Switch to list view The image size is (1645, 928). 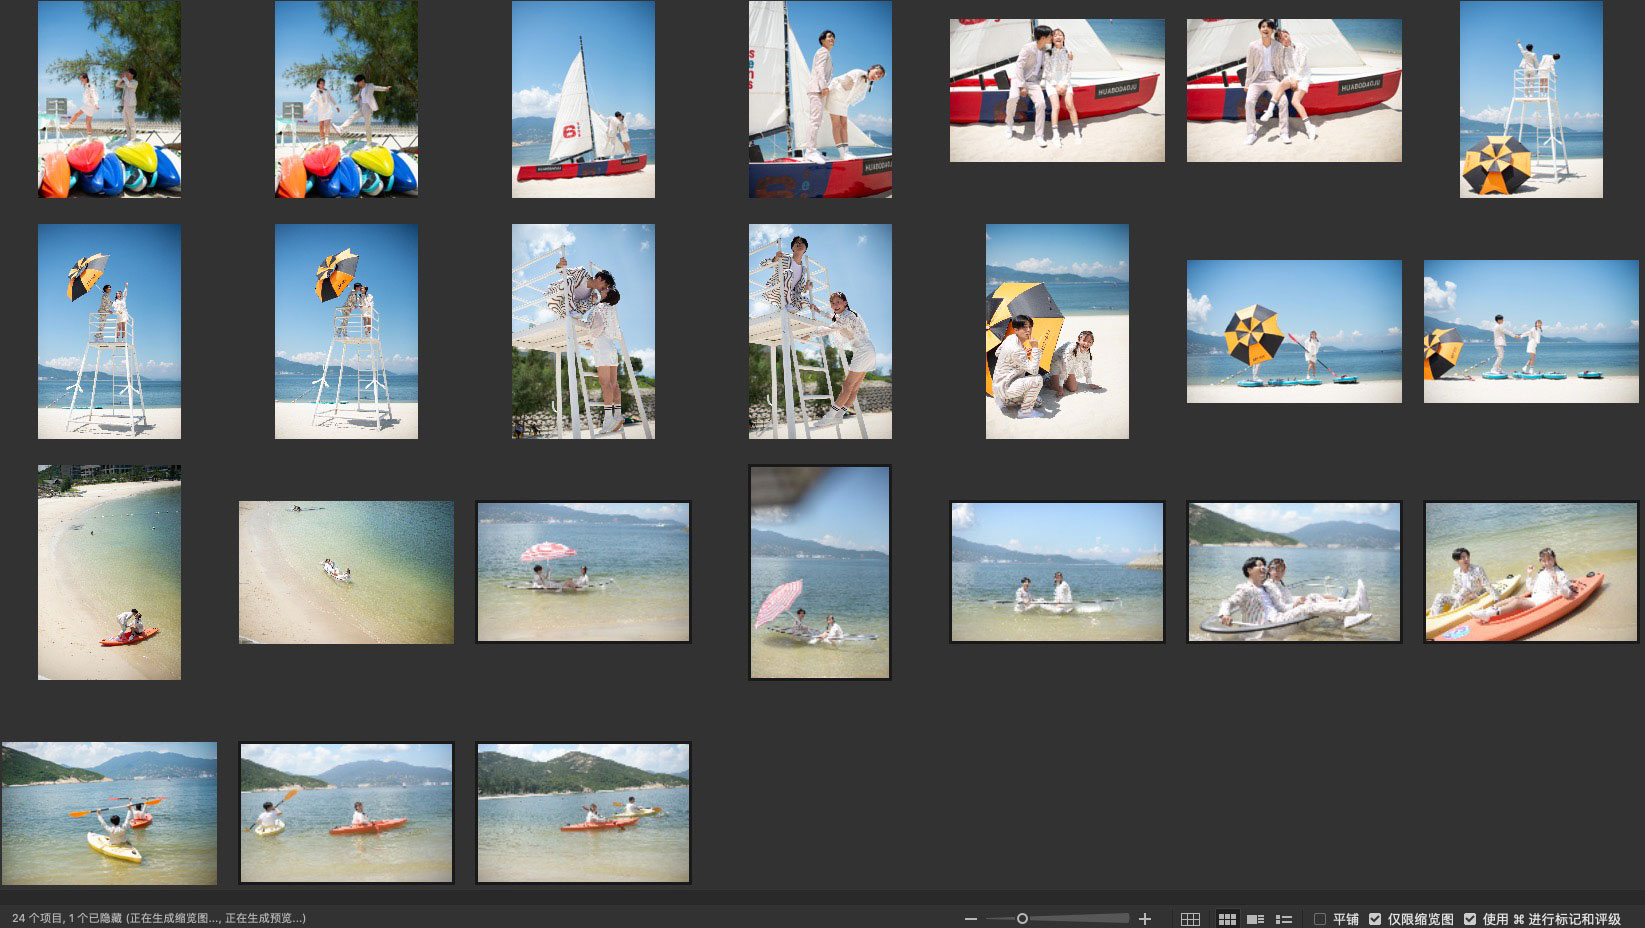[x=1284, y=919]
